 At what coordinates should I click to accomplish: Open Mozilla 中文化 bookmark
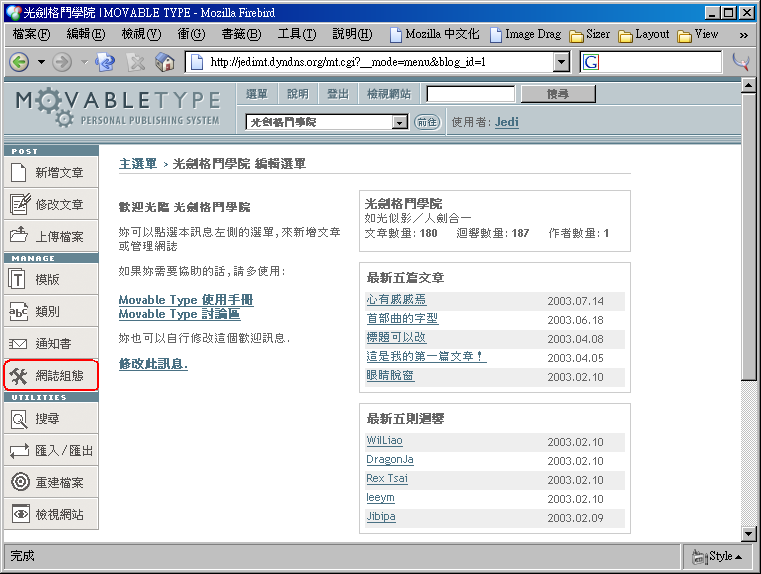point(435,34)
